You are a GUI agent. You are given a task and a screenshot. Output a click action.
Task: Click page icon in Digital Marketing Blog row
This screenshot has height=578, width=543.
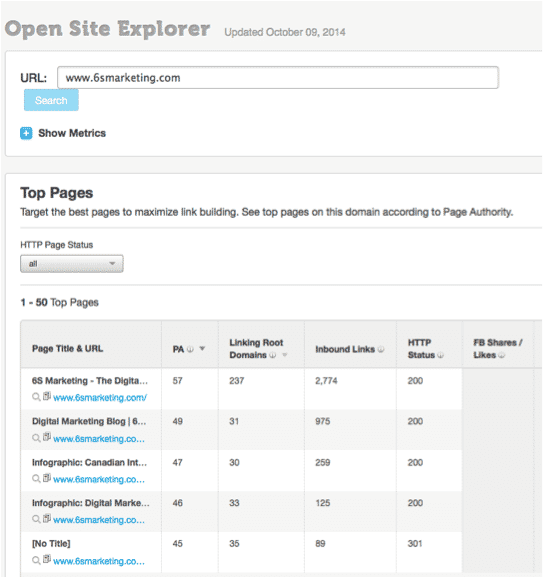pyautogui.click(x=47, y=437)
